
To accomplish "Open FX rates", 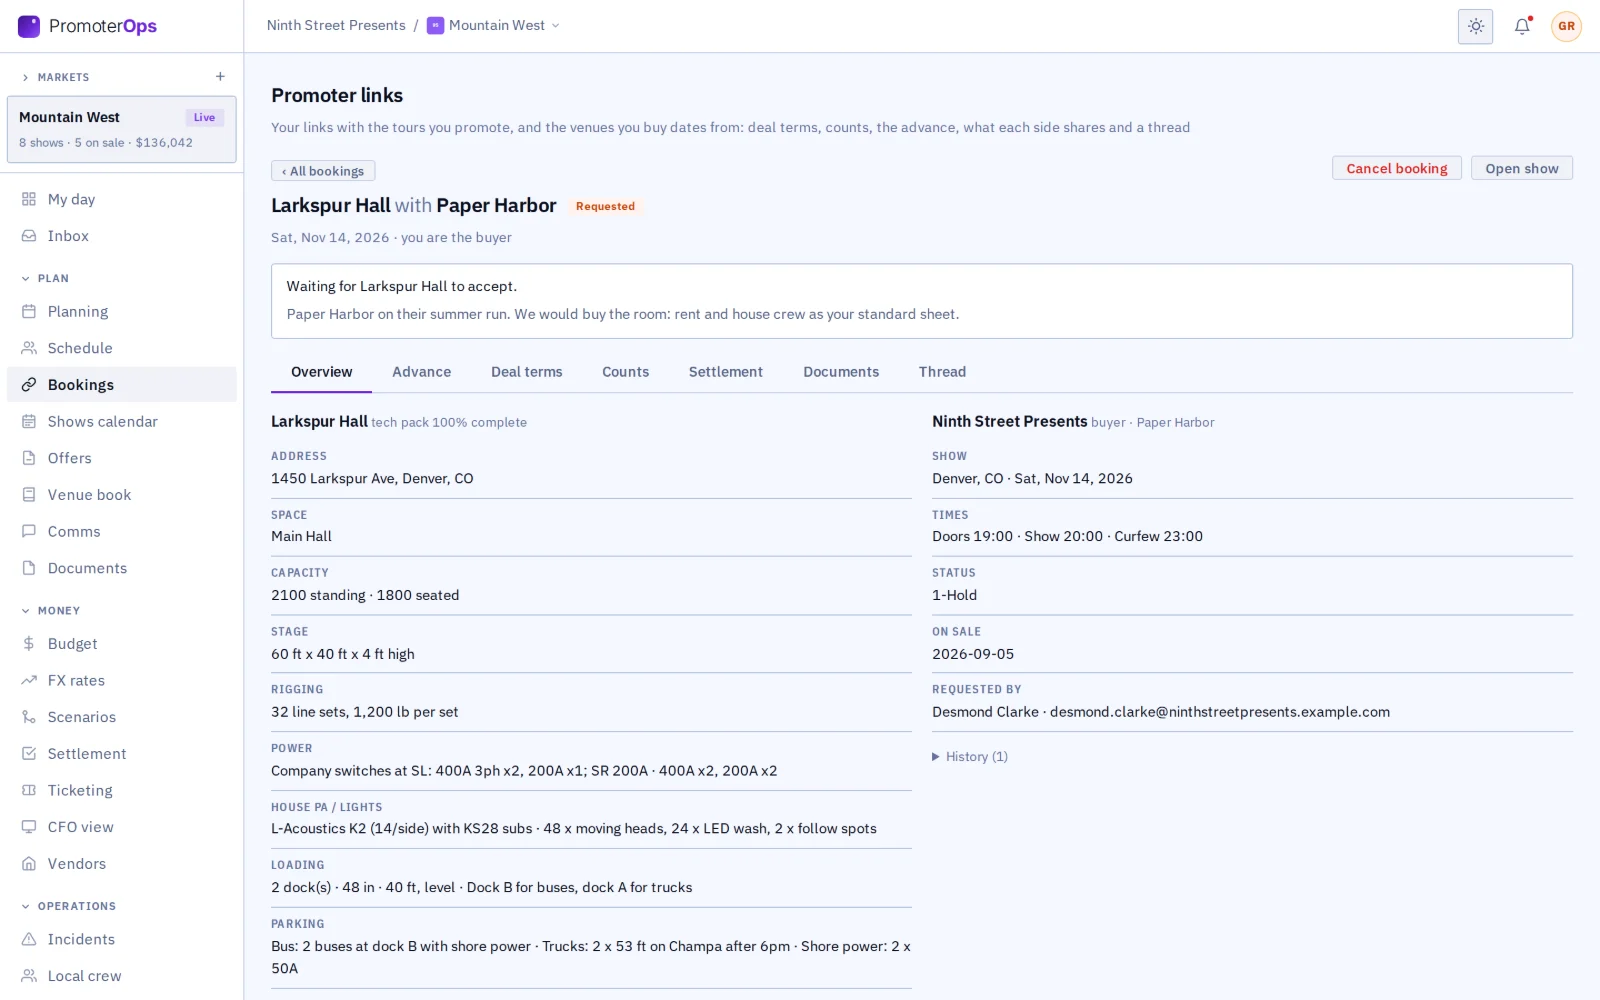I will point(122,681).
